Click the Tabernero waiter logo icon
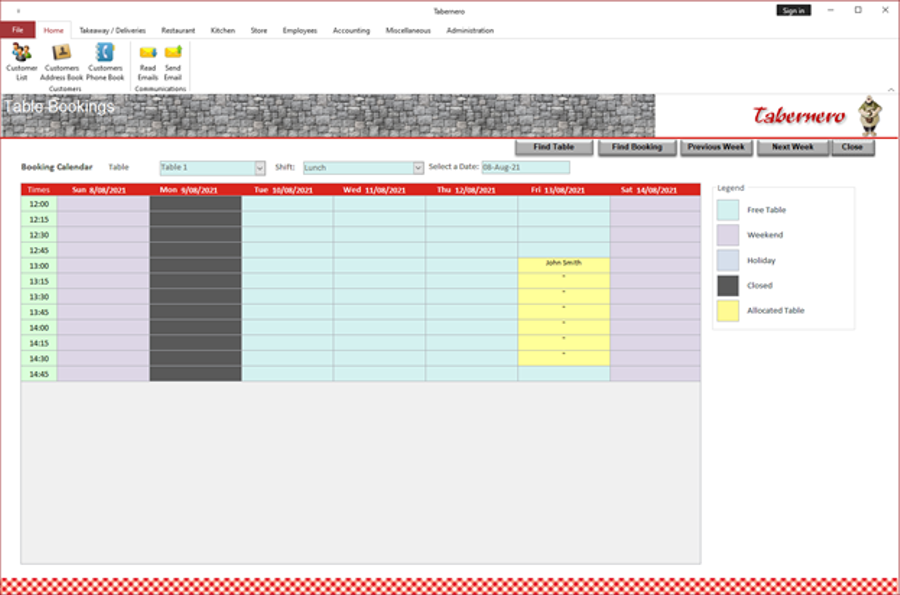This screenshot has width=900, height=595. tap(870, 116)
